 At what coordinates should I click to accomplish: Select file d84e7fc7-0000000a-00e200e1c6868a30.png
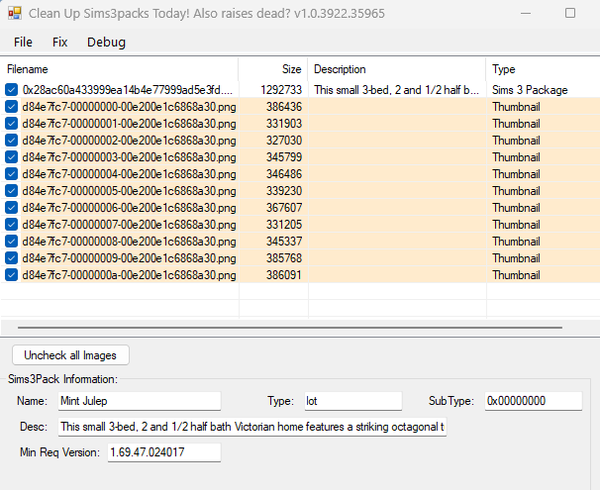pos(129,275)
